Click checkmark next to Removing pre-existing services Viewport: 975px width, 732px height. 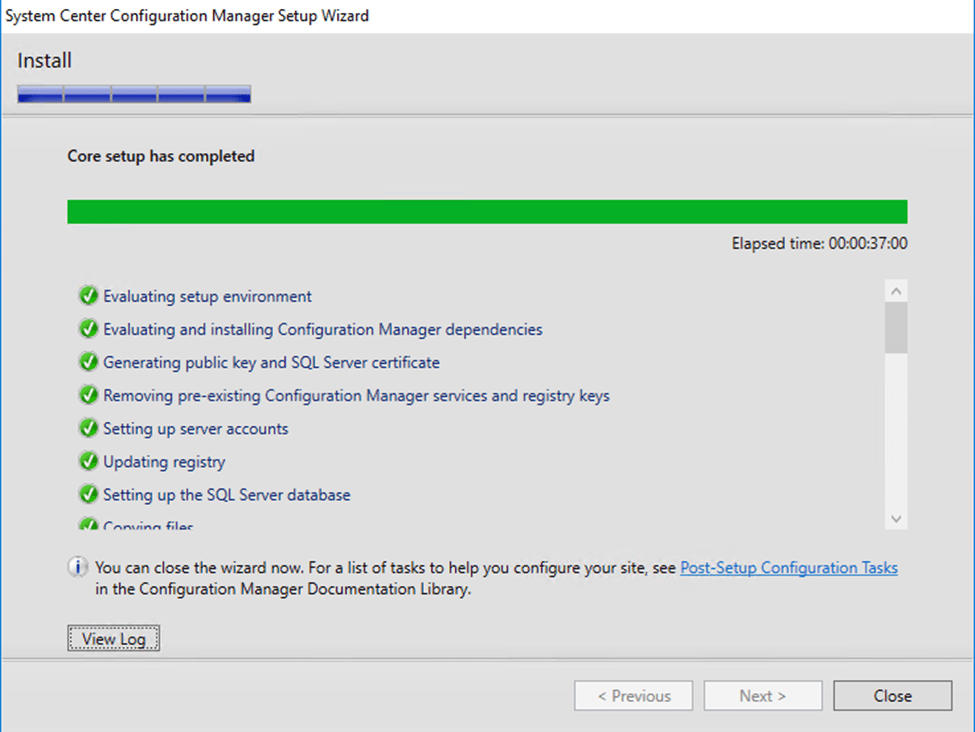point(88,395)
